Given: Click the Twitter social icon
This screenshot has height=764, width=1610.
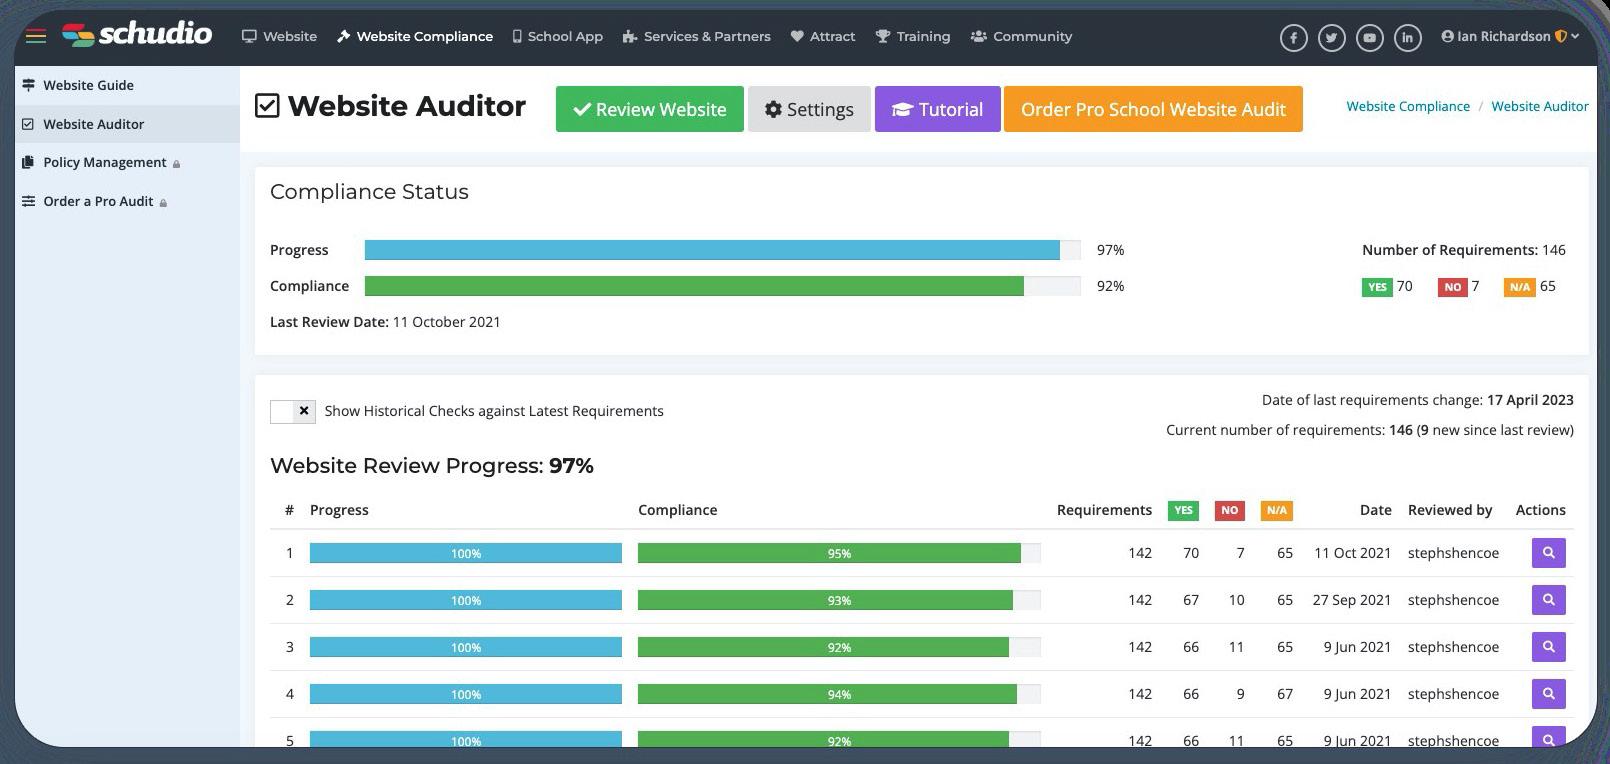Looking at the screenshot, I should pos(1331,38).
